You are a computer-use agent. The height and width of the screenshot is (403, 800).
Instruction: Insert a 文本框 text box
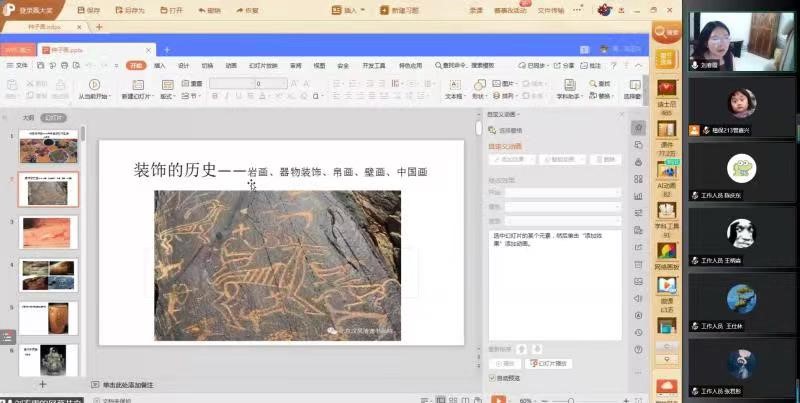coord(453,86)
